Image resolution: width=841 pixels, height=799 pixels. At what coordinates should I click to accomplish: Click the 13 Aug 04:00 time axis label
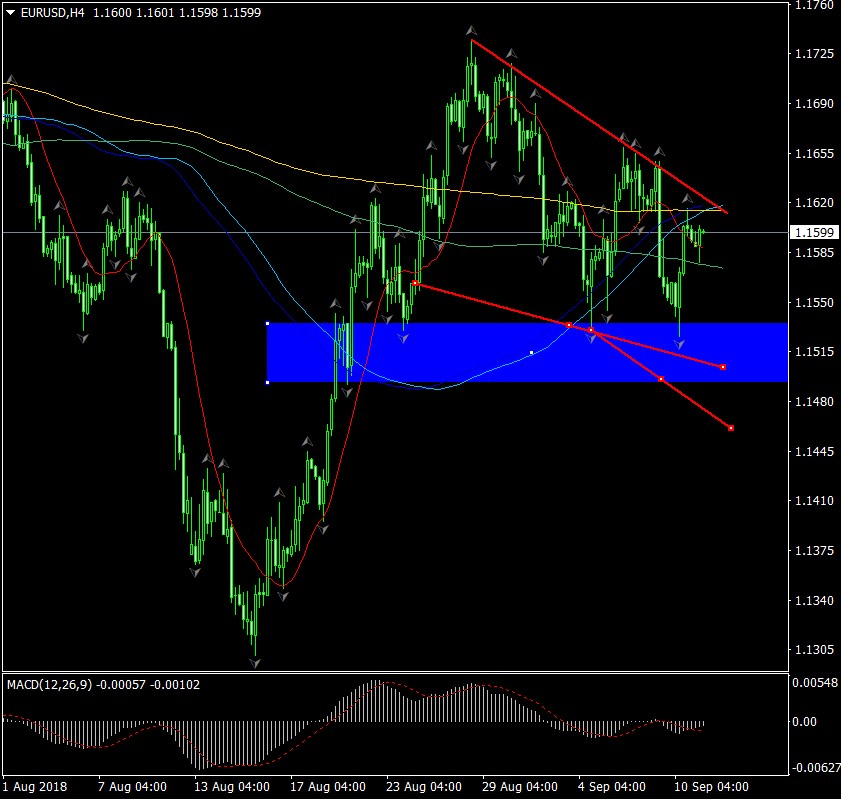232,785
